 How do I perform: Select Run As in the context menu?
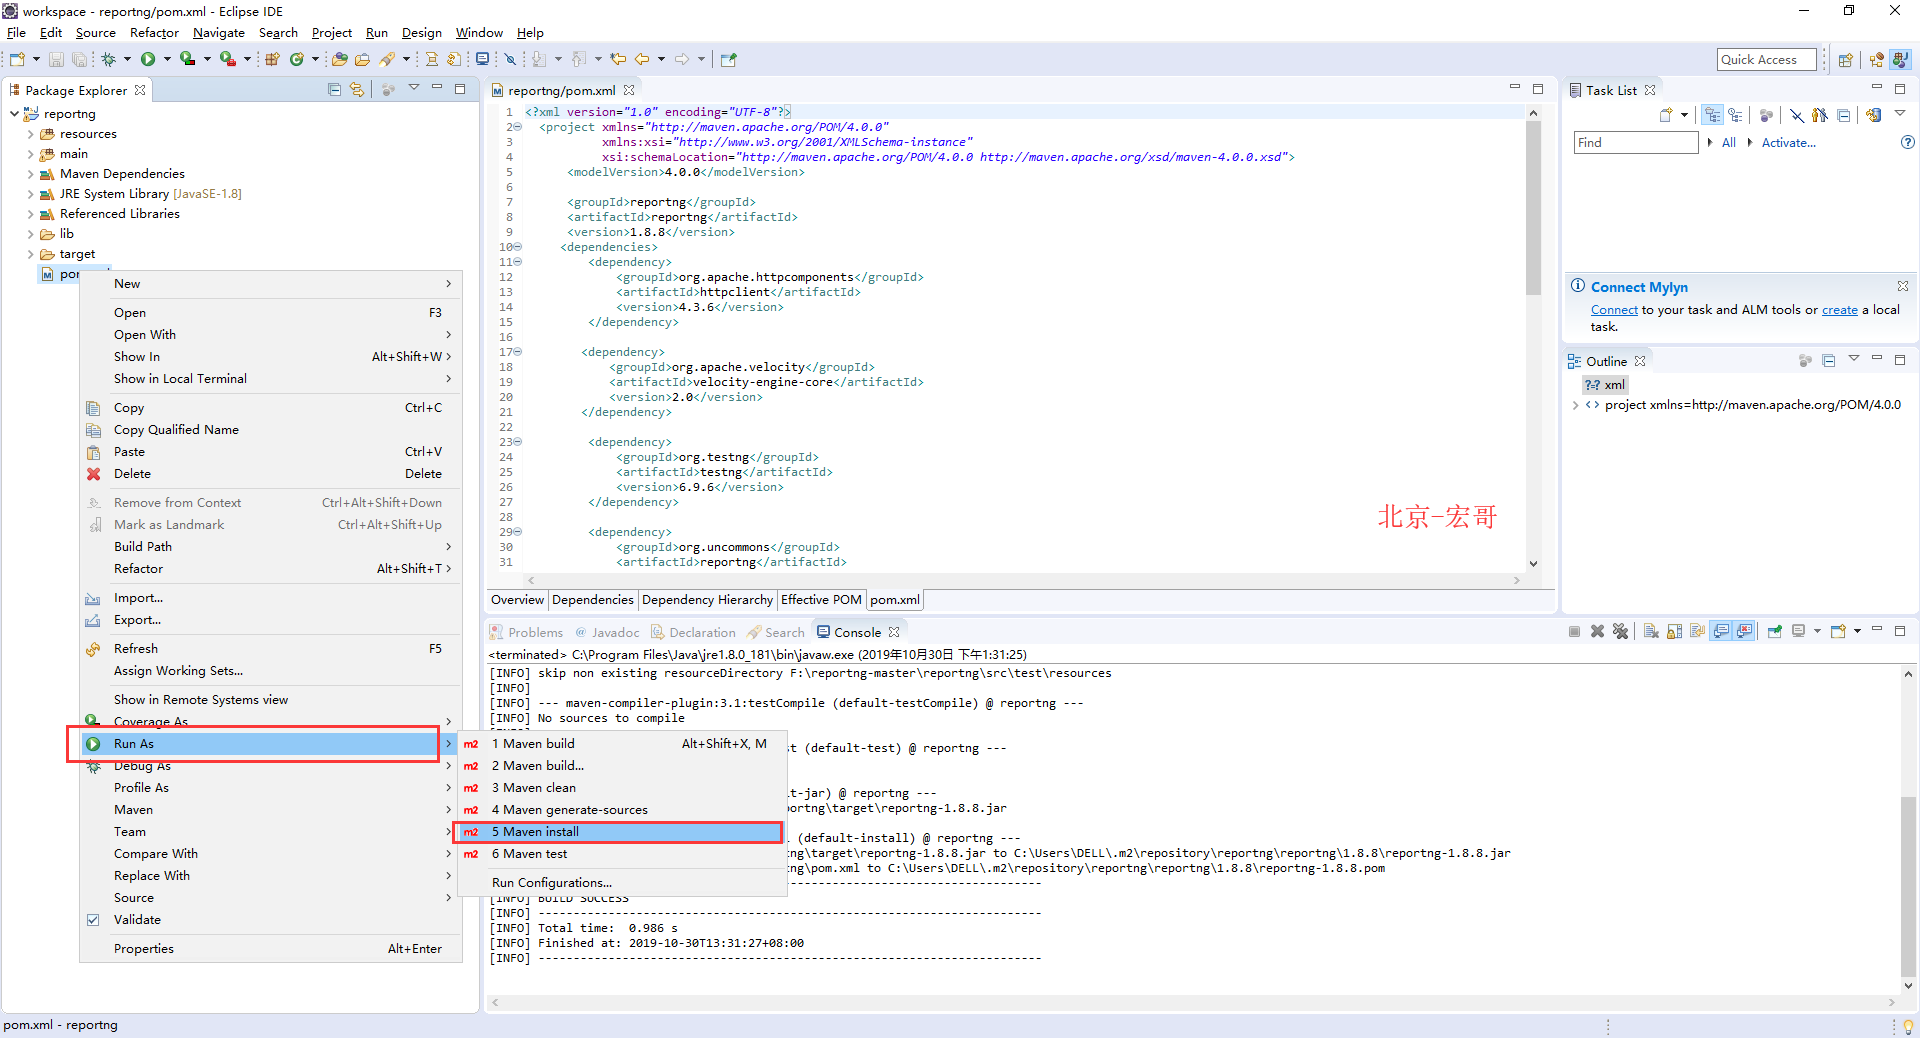[268, 744]
